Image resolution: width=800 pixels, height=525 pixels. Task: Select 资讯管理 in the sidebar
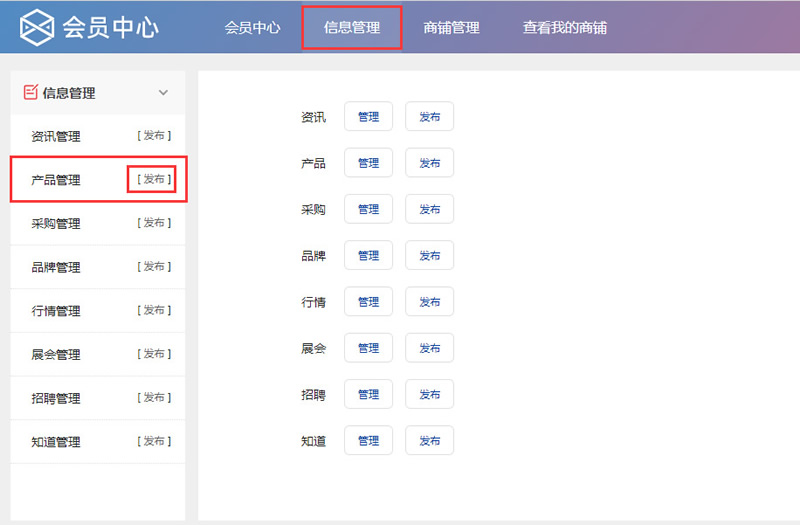[x=56, y=137]
